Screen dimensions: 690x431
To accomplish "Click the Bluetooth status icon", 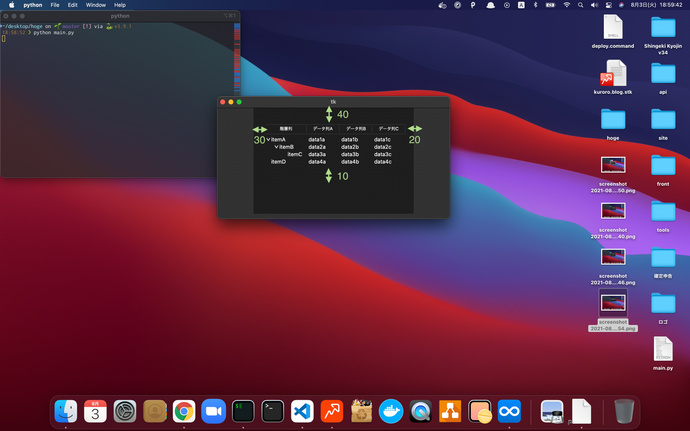I will click(536, 5).
